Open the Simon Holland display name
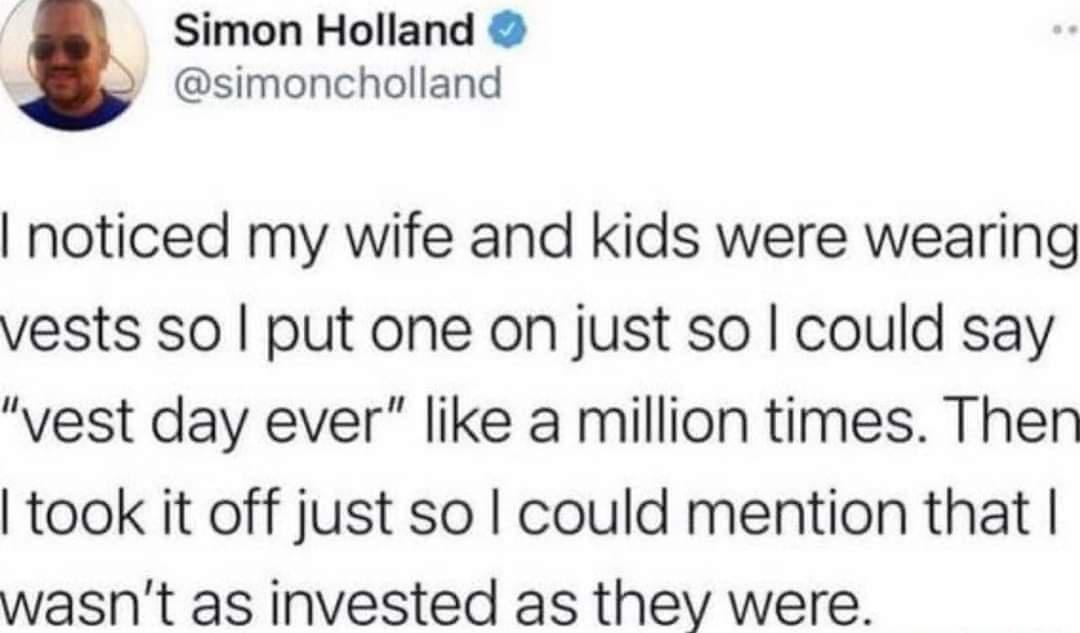1080x633 pixels. (x=324, y=34)
